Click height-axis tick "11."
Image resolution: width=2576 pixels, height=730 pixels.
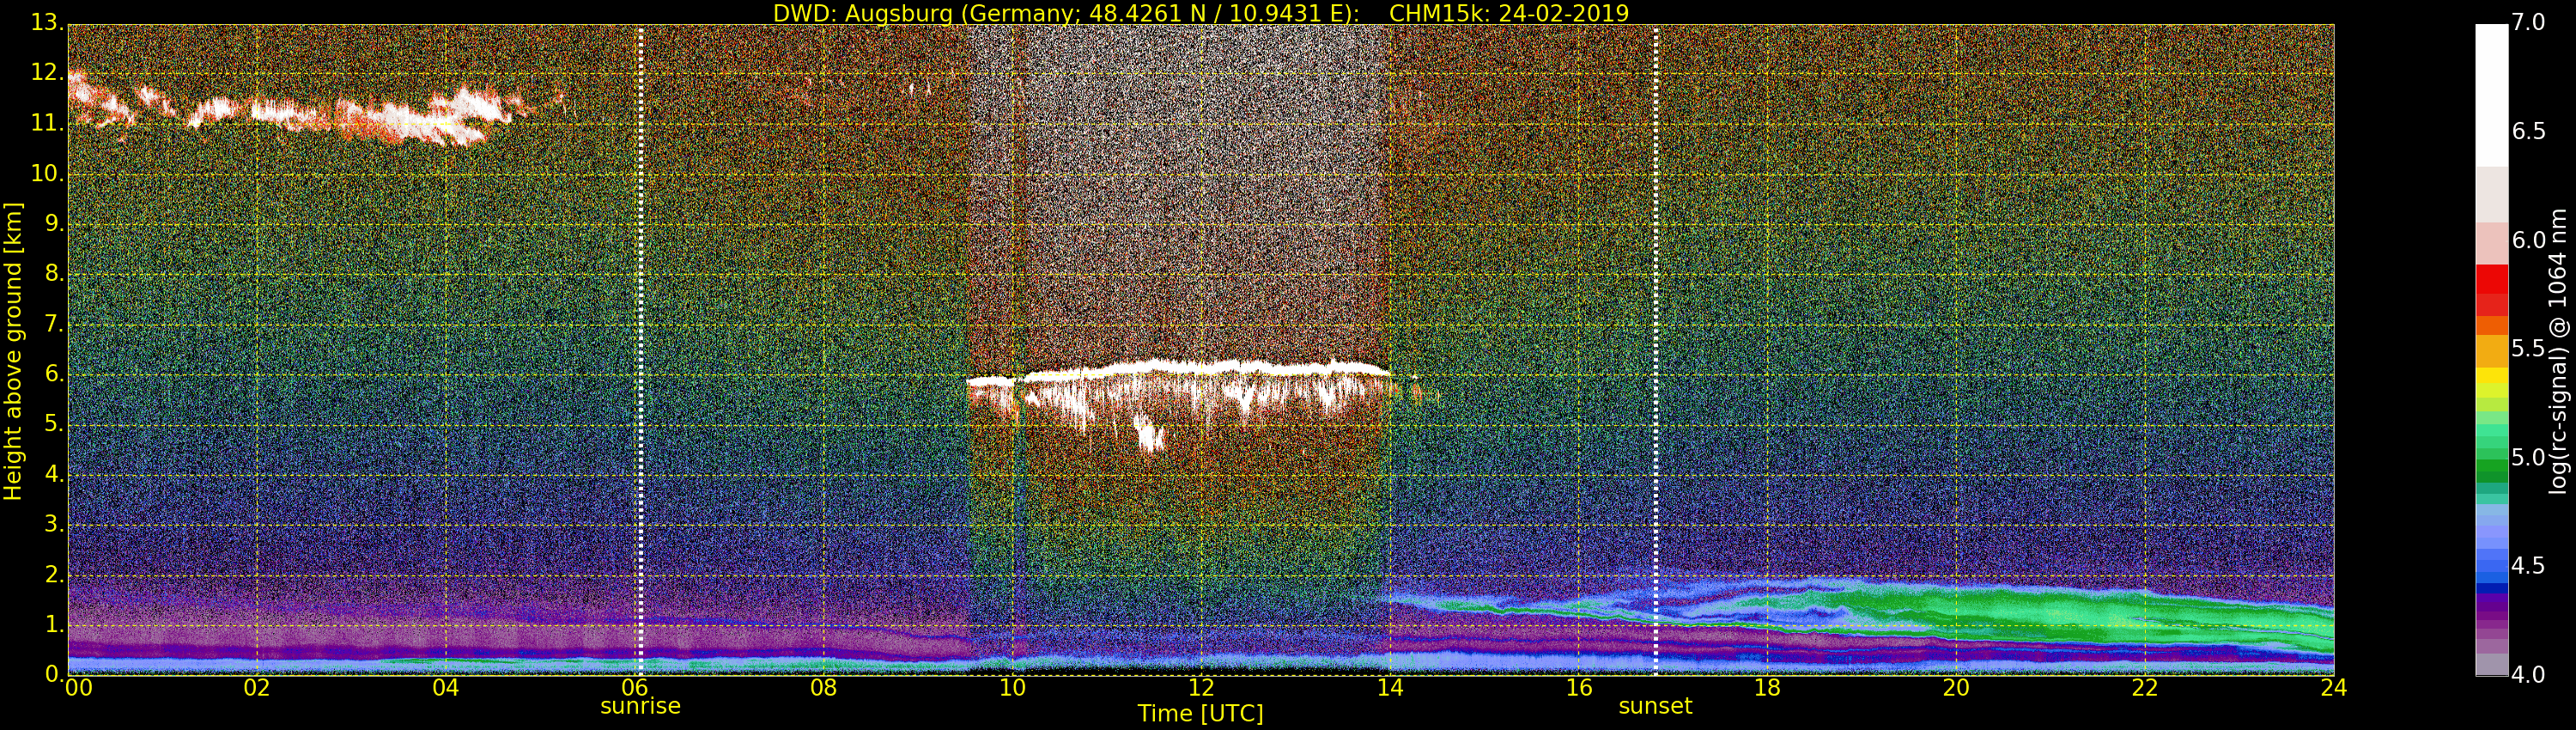click(48, 123)
